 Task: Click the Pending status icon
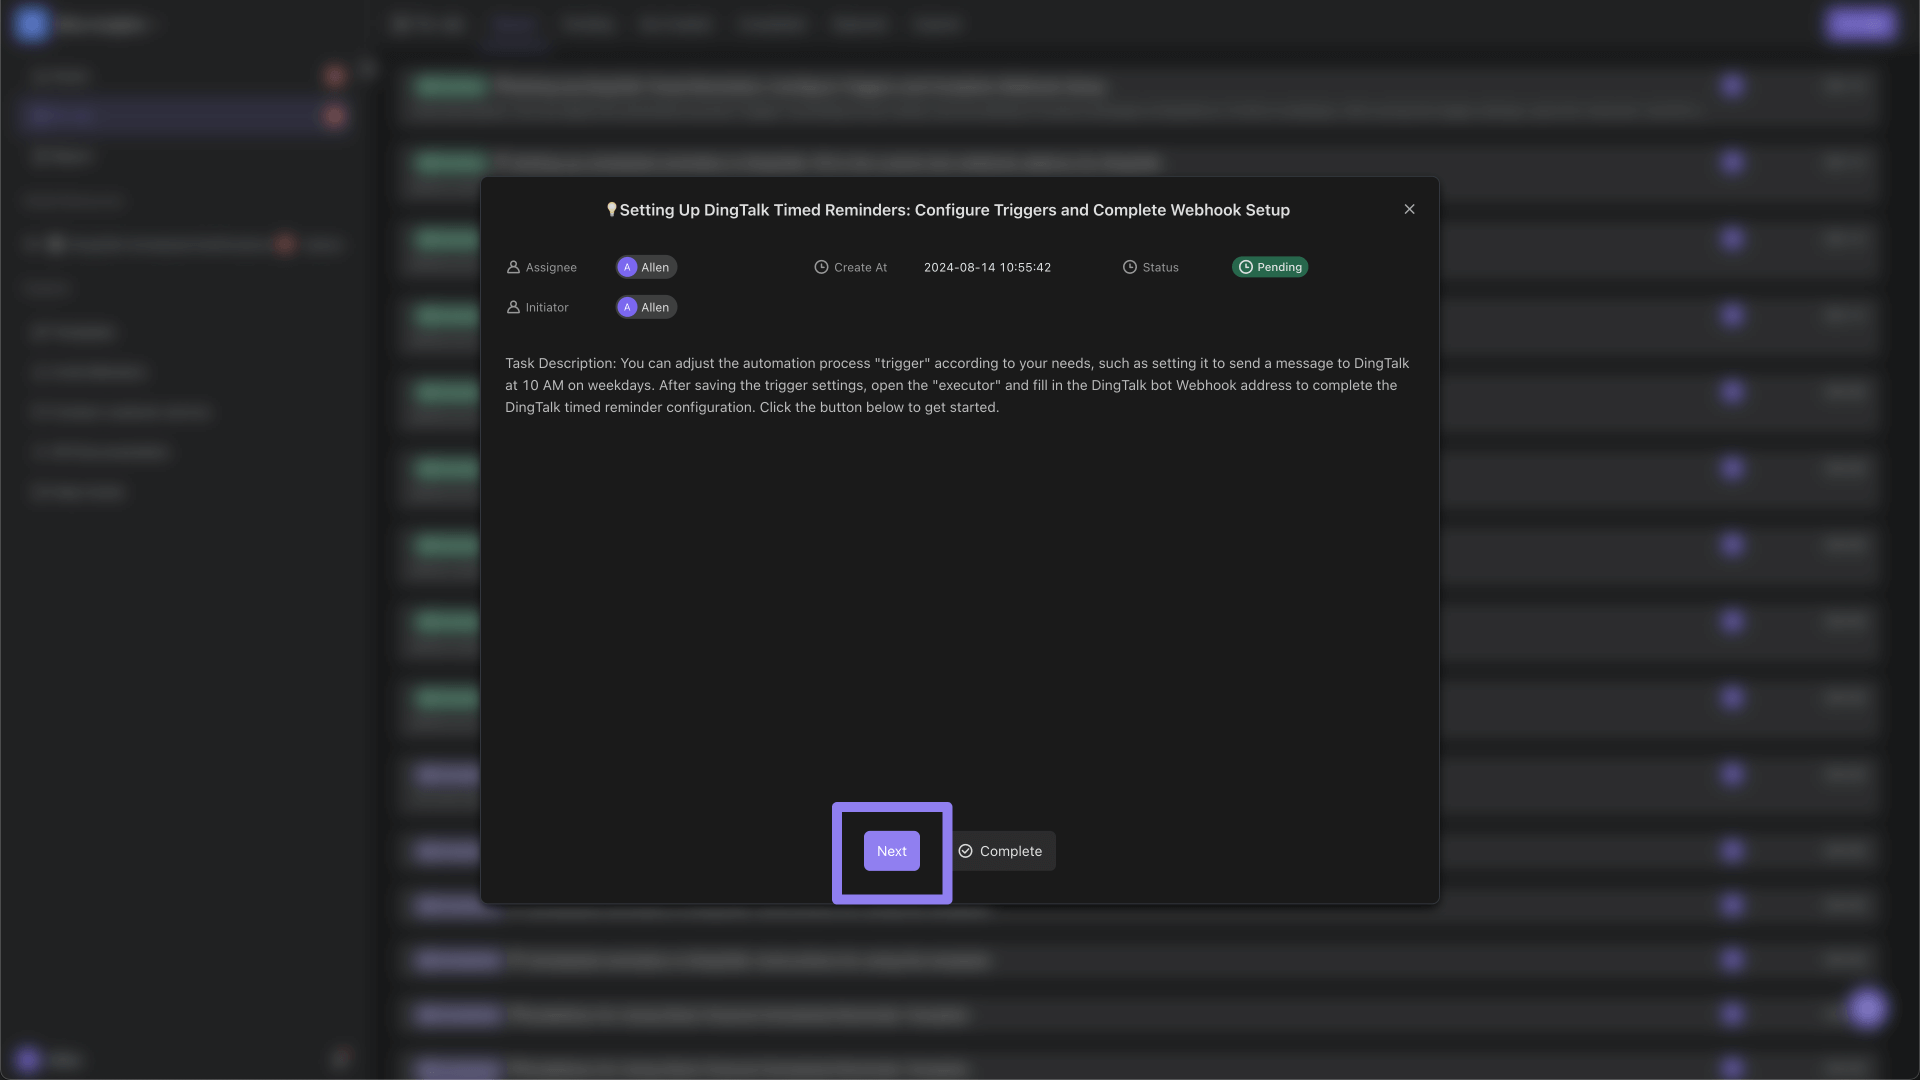(x=1246, y=266)
